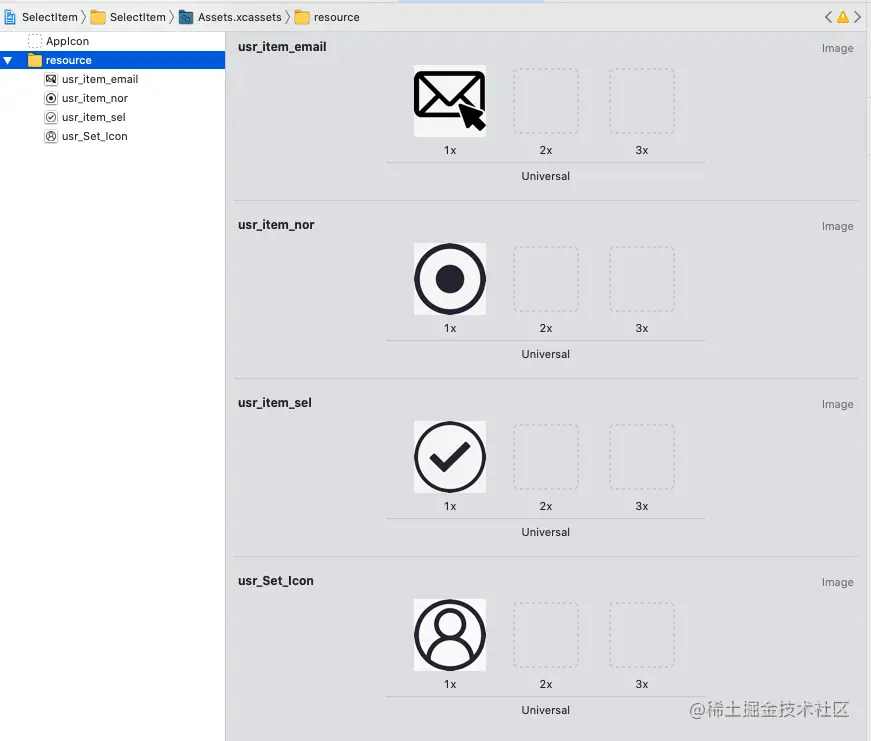The height and width of the screenshot is (741, 871).
Task: Go to previous issue with left chevron
Action: click(x=828, y=17)
